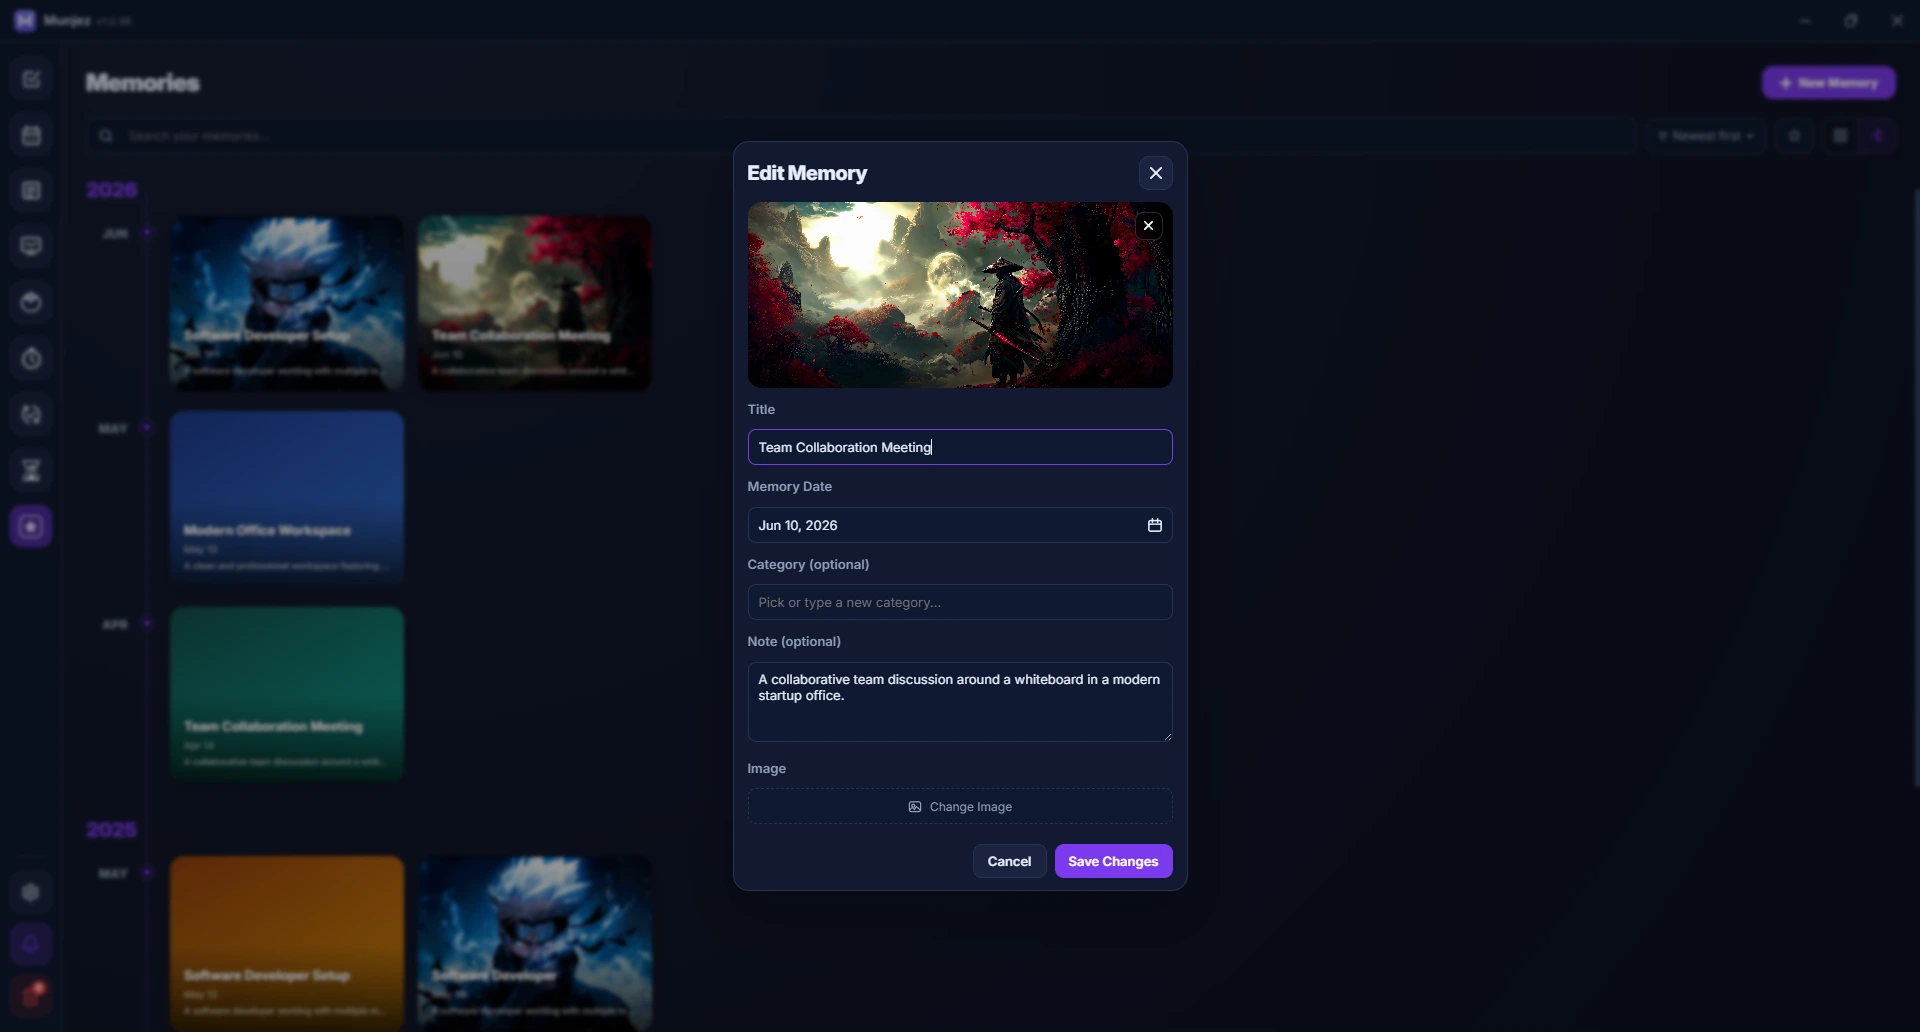Open the Newest first sort dropdown
1920x1032 pixels.
coord(1706,136)
